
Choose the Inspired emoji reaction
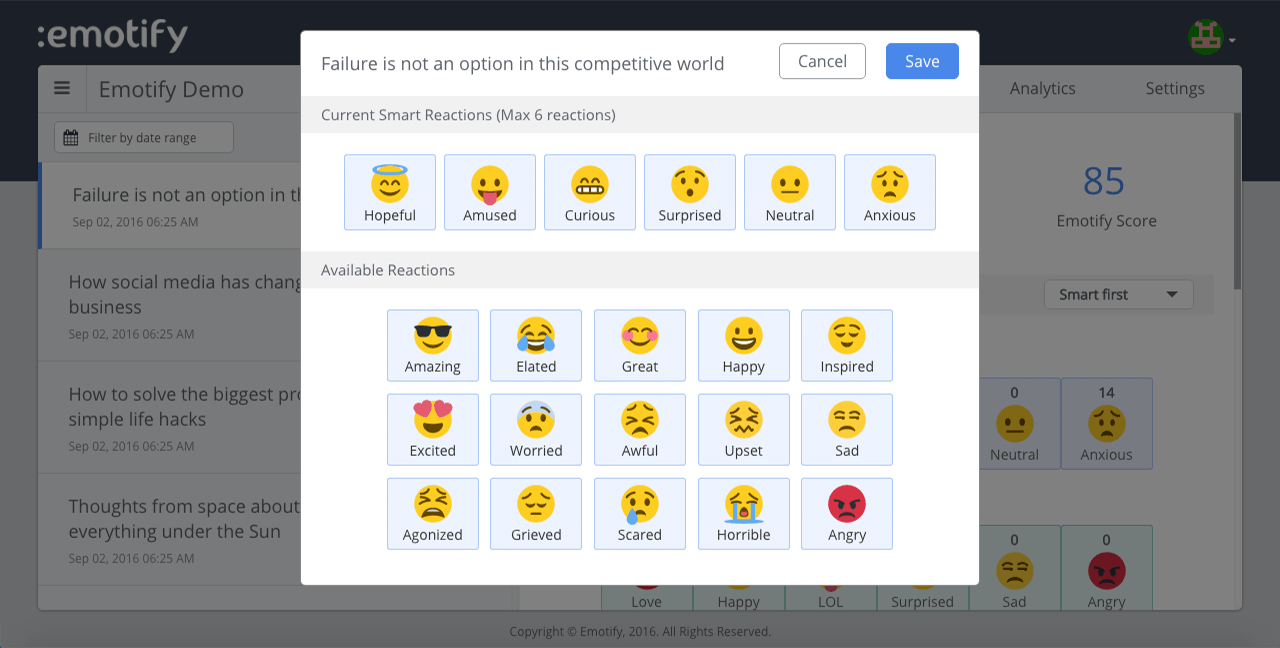tap(846, 345)
